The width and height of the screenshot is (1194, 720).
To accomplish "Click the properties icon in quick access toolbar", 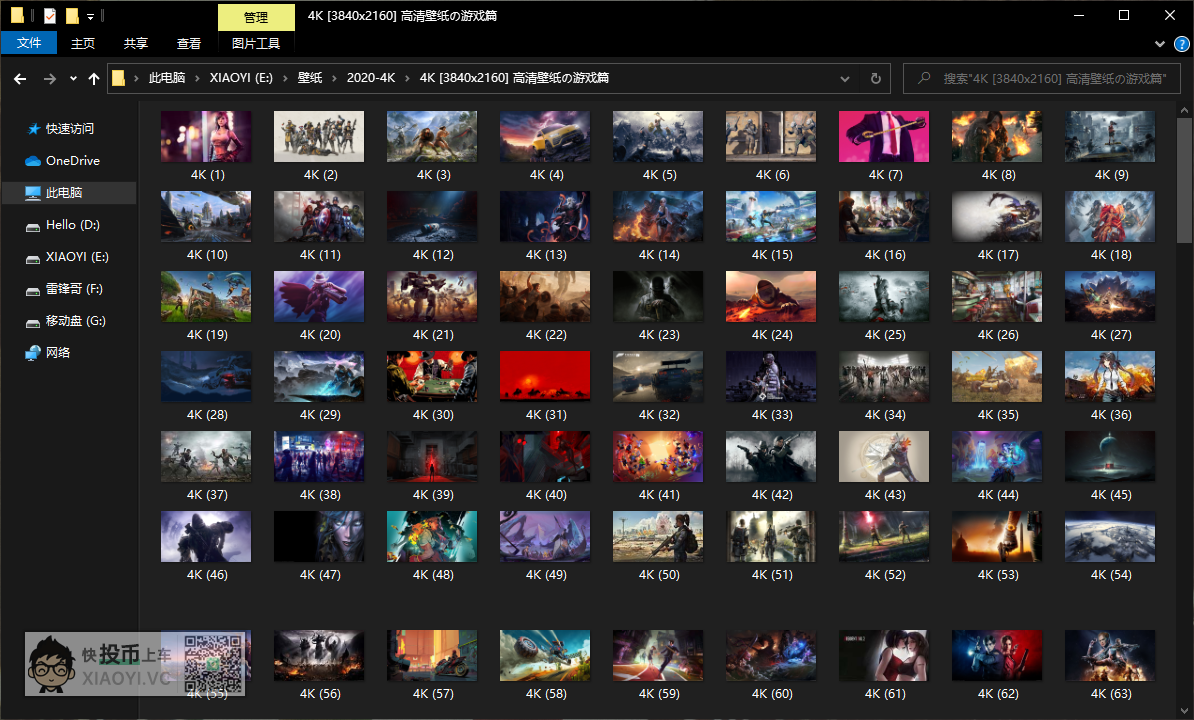I will 49,15.
